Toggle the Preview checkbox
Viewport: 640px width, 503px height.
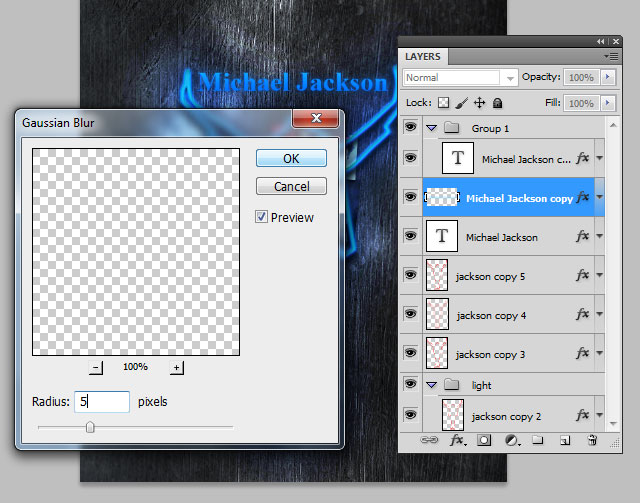(x=261, y=217)
